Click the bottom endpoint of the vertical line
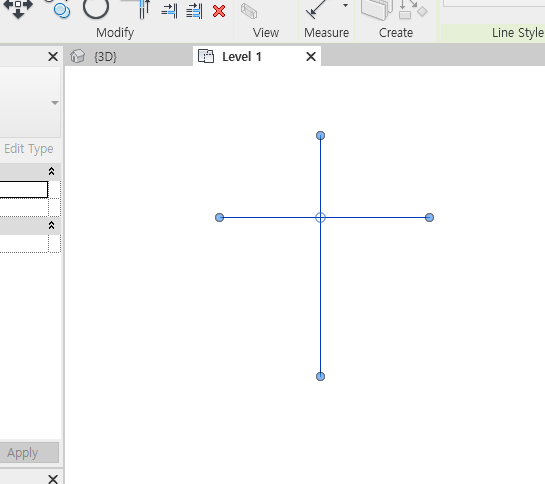Screen dimensions: 545x484 click(x=320, y=376)
